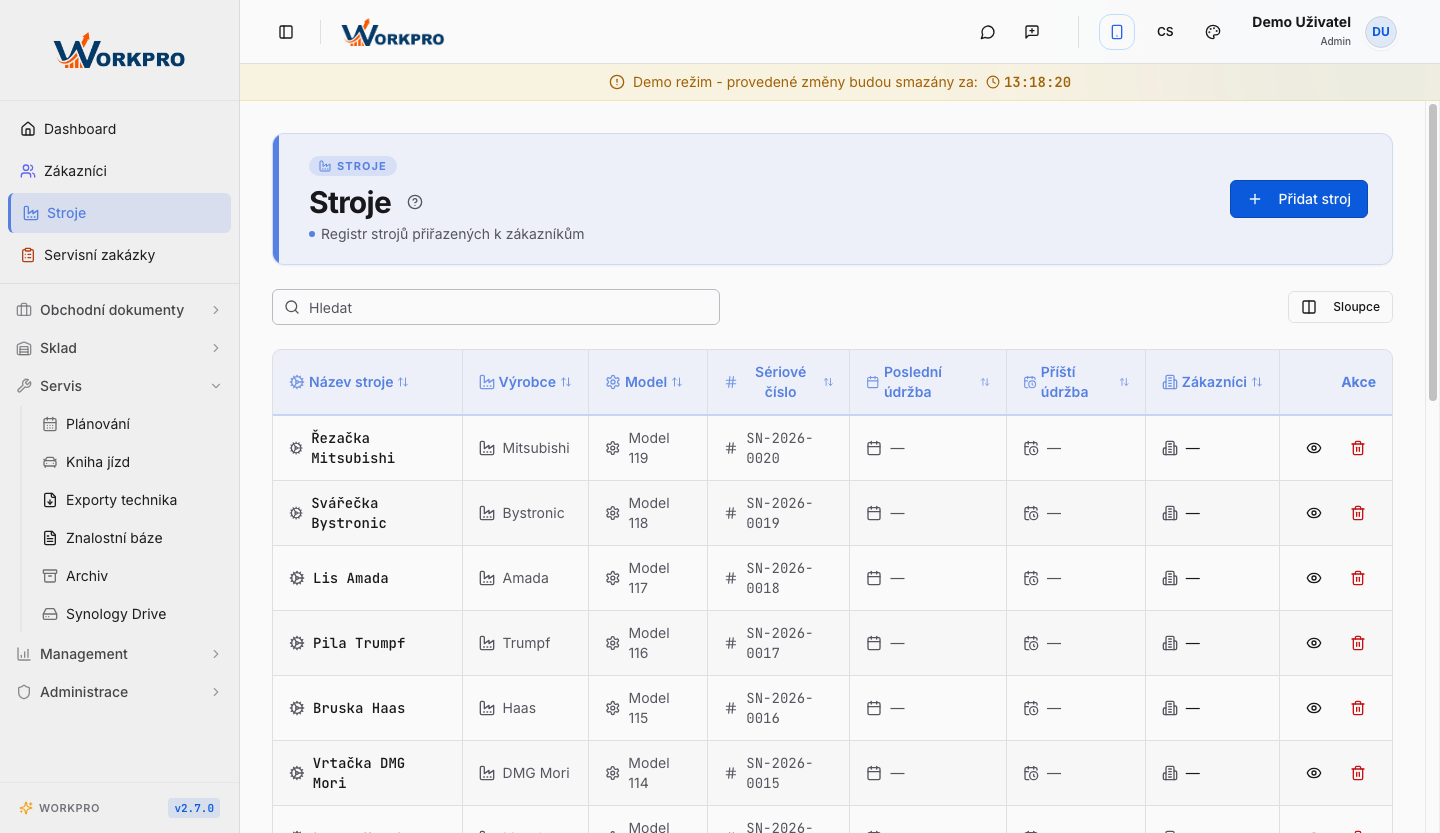Delete Vrtačka DMG Mori with trash icon

click(1358, 773)
